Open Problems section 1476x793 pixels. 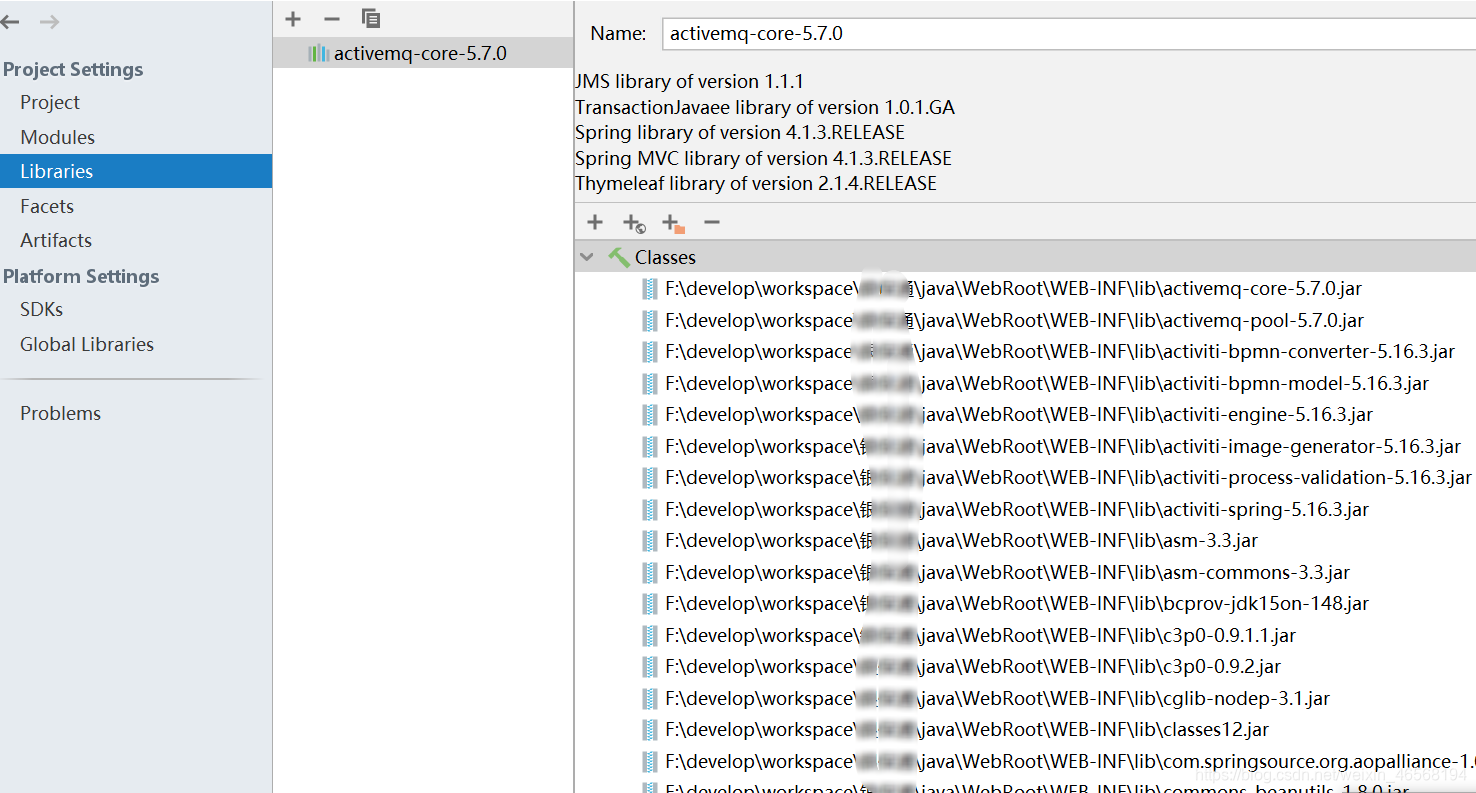pos(60,413)
